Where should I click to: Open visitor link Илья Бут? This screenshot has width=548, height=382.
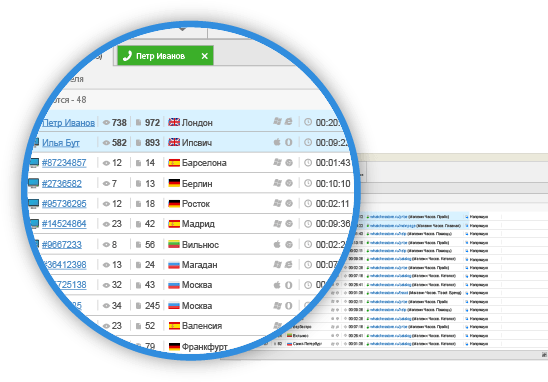pyautogui.click(x=61, y=143)
